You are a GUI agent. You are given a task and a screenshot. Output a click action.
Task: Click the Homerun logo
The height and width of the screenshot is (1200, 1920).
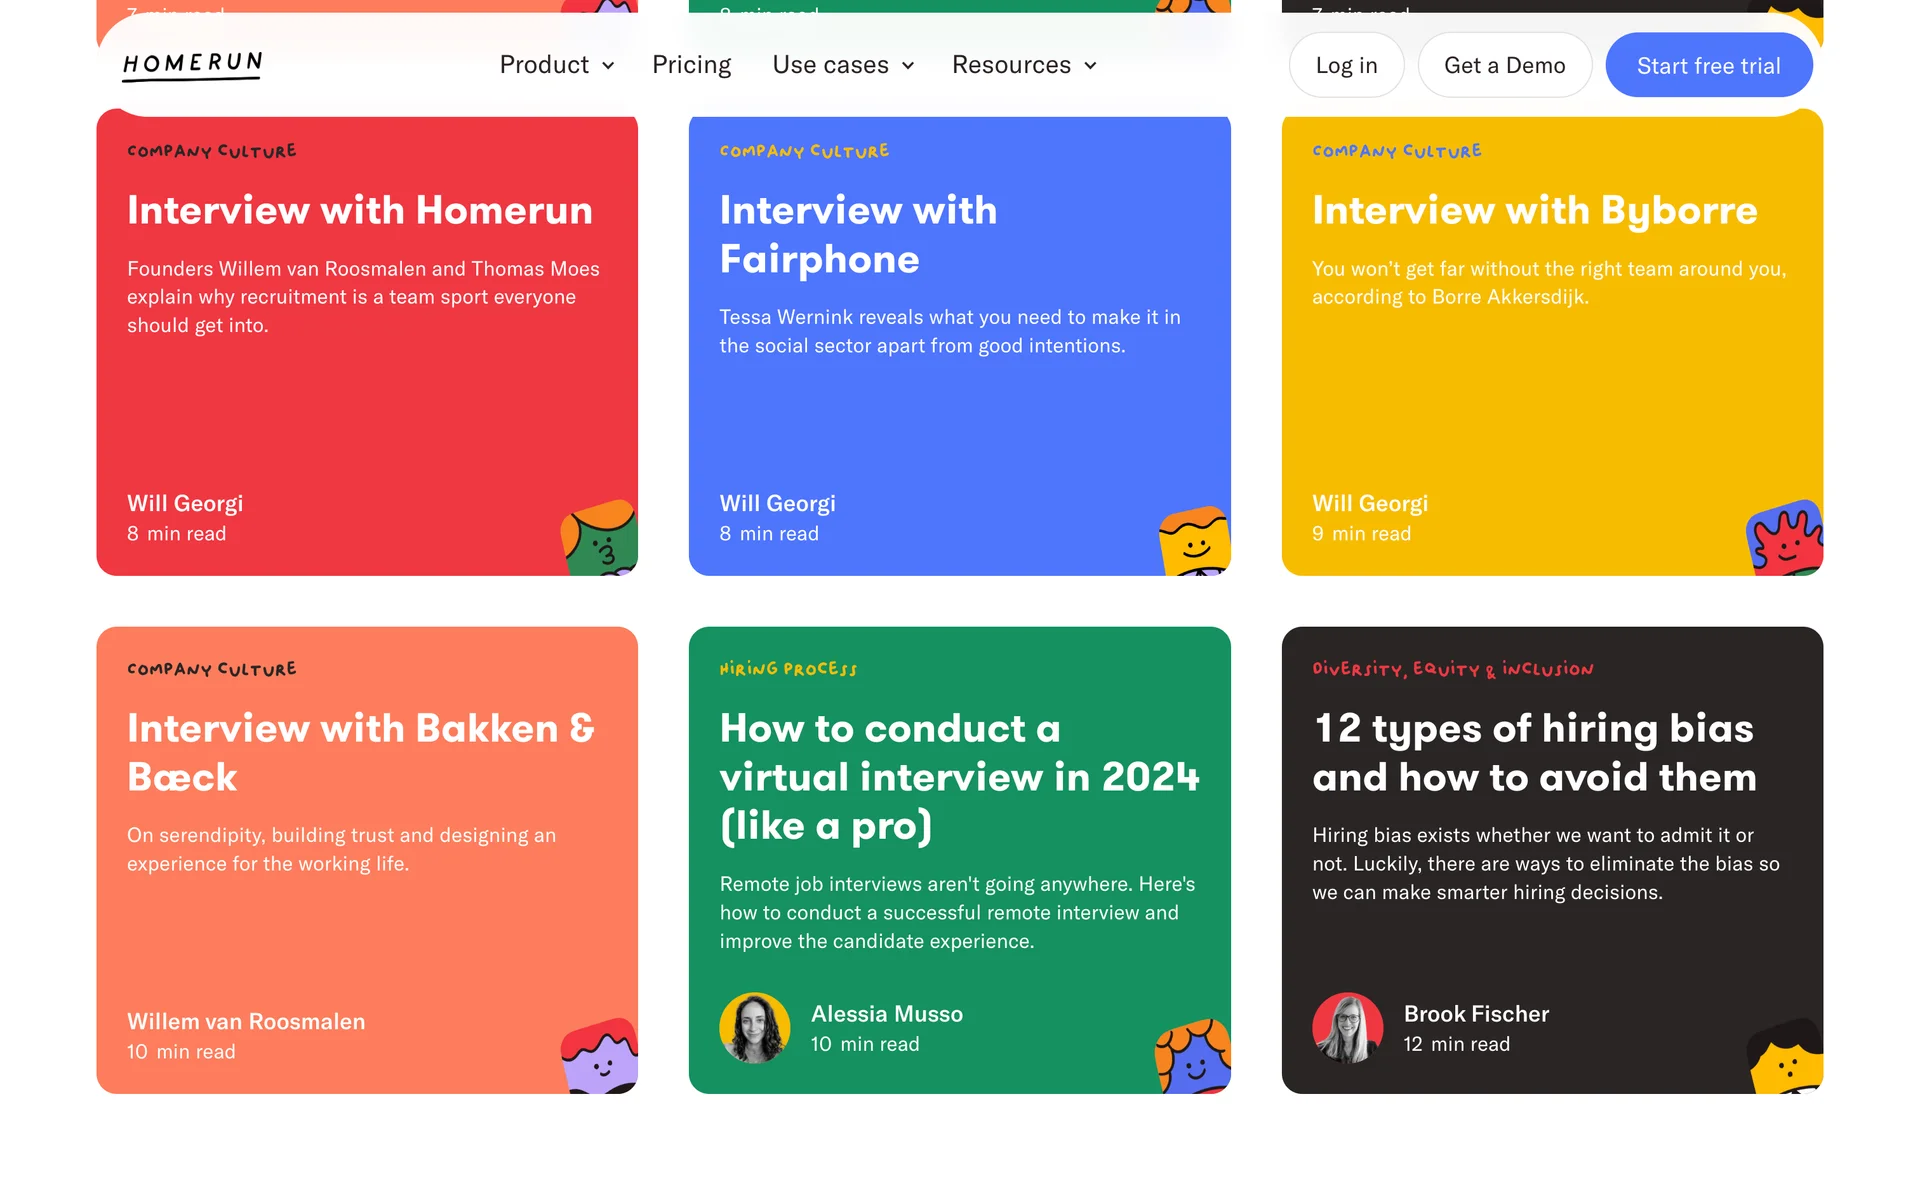(x=192, y=65)
